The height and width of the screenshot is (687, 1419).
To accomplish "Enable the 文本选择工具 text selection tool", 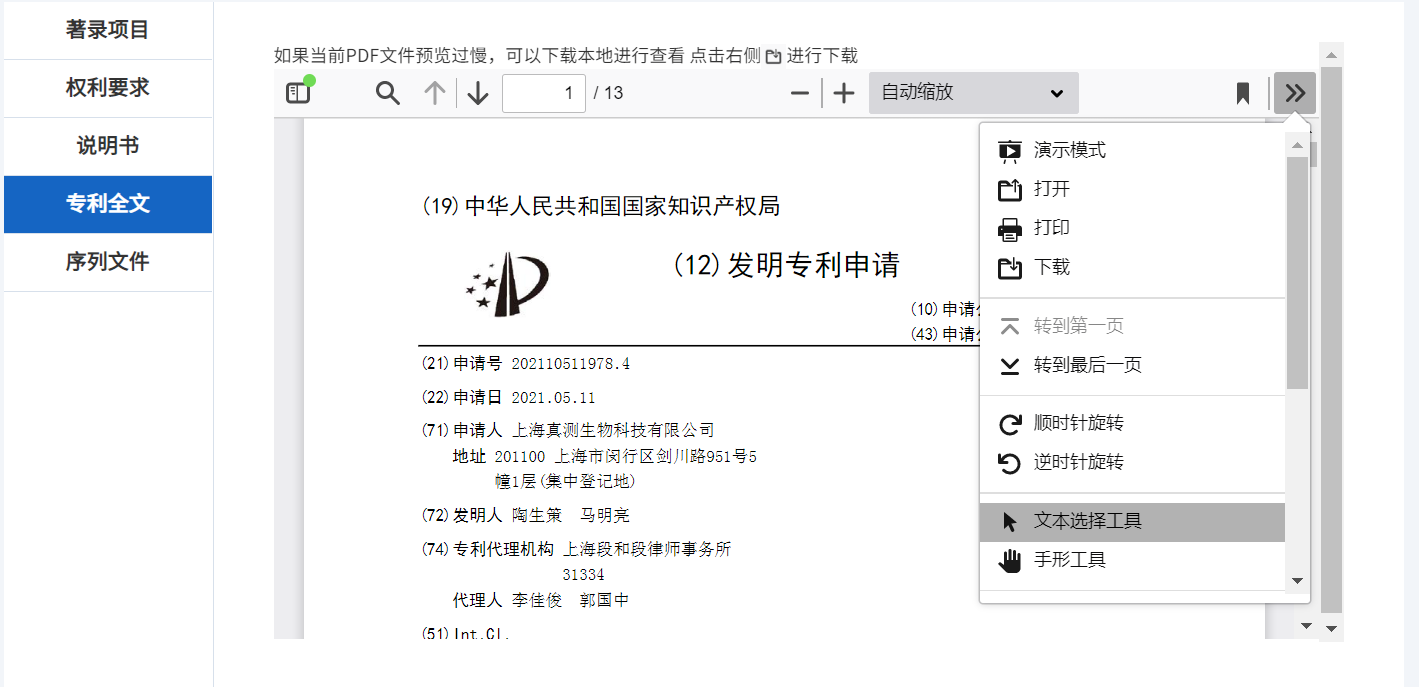I will pos(1087,521).
